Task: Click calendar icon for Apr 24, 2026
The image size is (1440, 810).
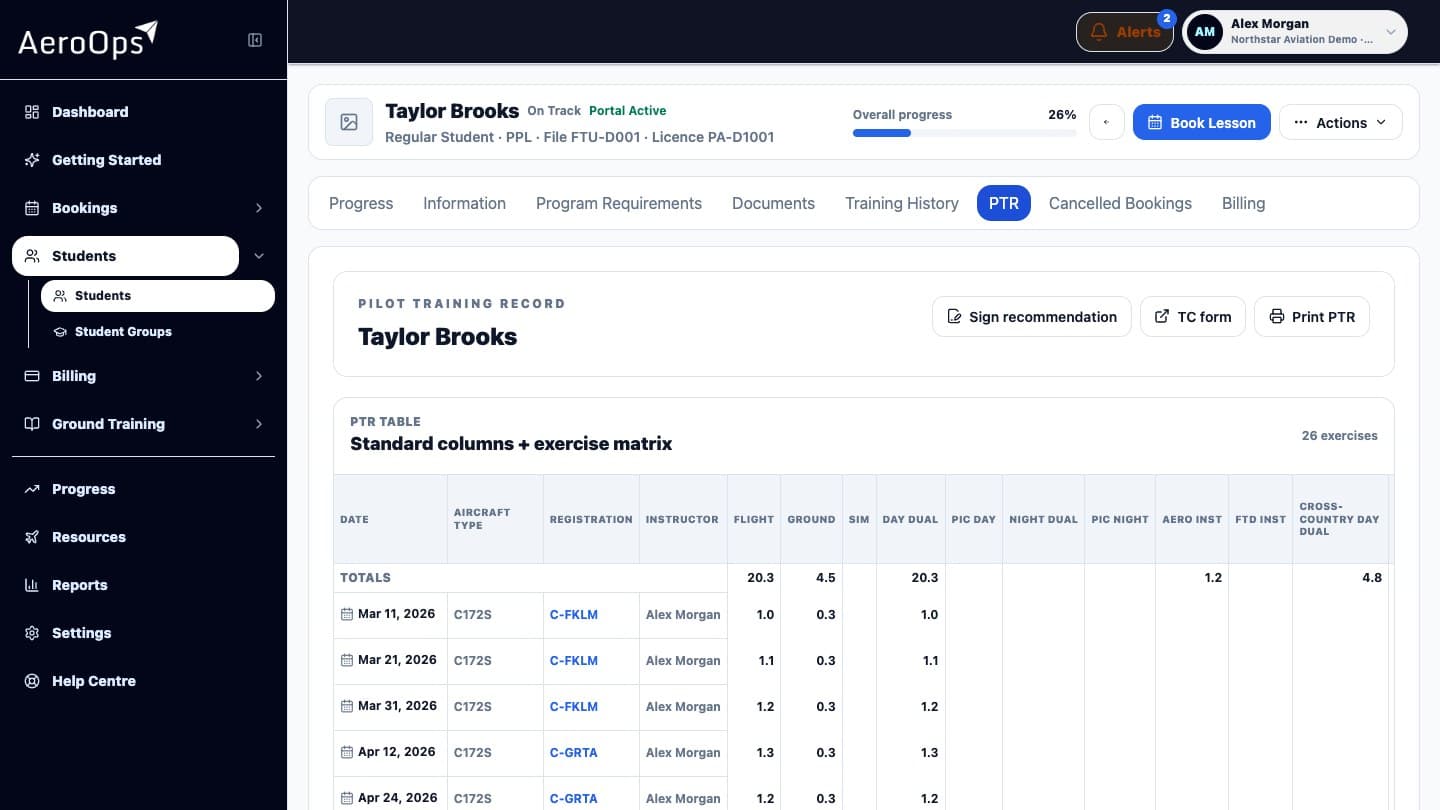Action: tap(347, 798)
